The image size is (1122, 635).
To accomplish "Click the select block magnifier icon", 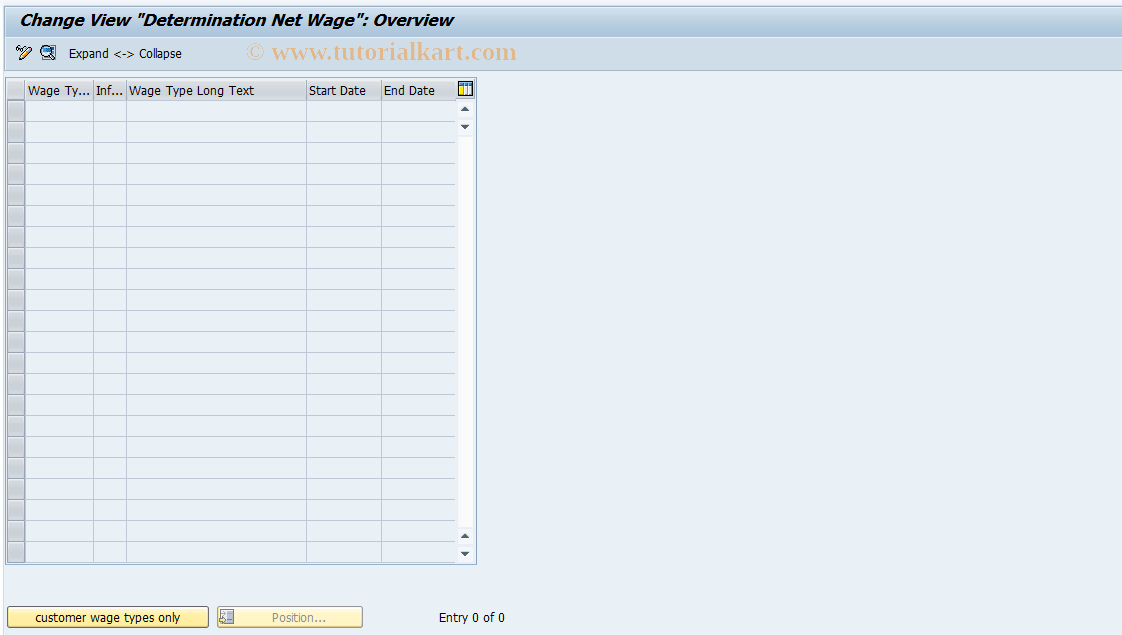I will pos(48,52).
